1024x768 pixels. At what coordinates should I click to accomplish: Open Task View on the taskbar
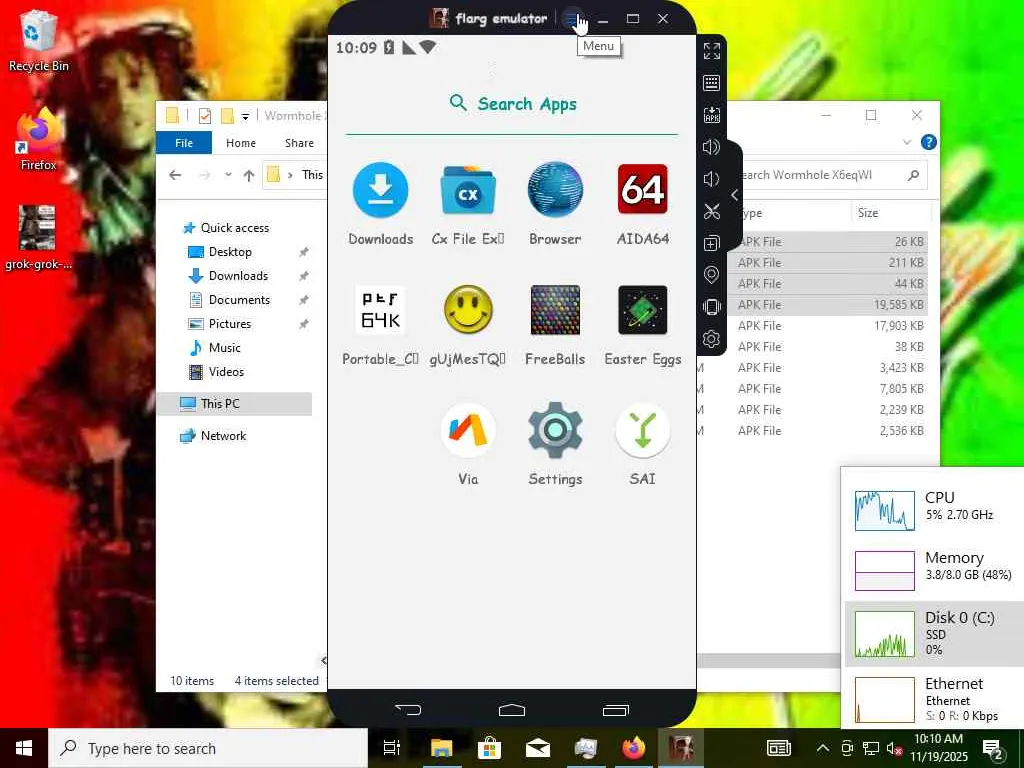[392, 748]
